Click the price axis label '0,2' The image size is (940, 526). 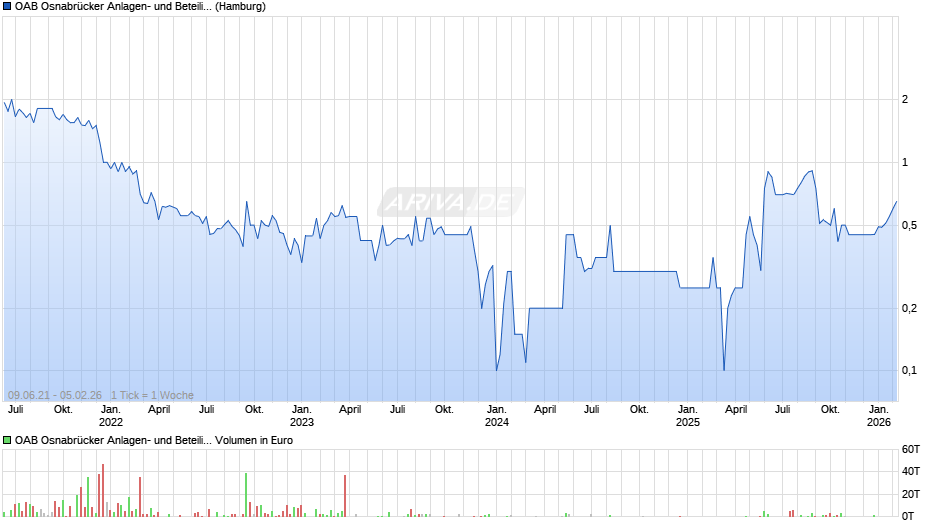point(909,308)
